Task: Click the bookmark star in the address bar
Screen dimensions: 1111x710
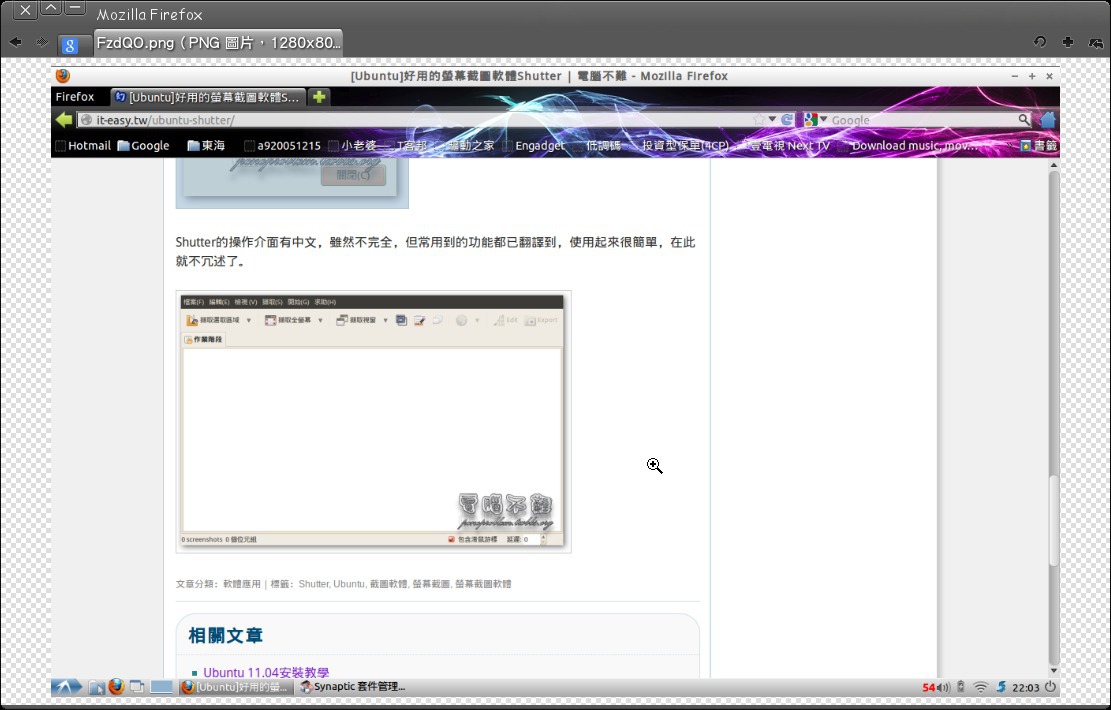Action: point(759,120)
